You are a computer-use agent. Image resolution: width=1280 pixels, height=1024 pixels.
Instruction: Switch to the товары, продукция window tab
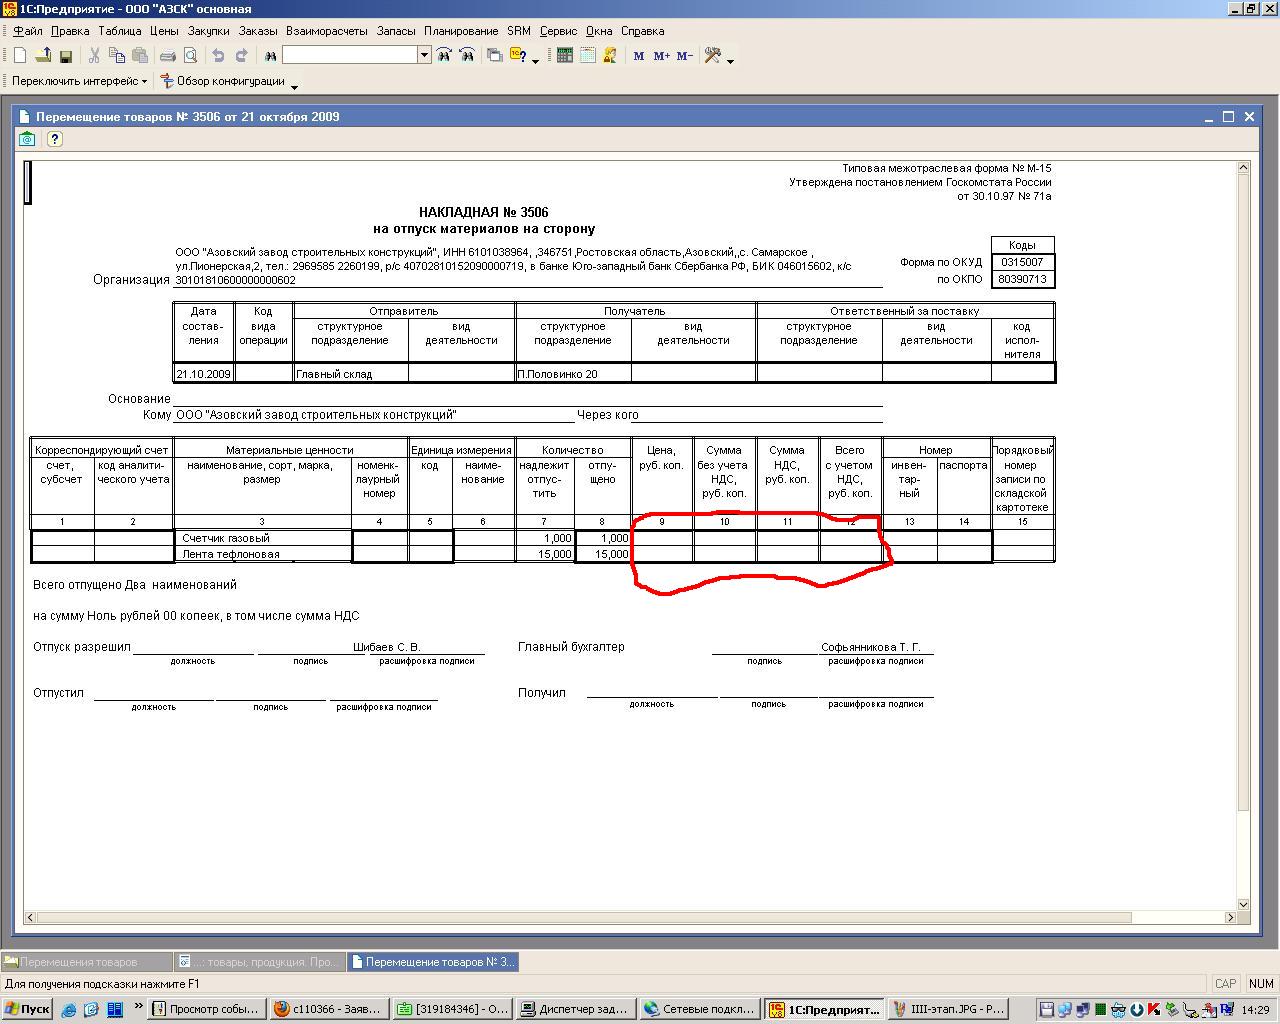point(259,962)
